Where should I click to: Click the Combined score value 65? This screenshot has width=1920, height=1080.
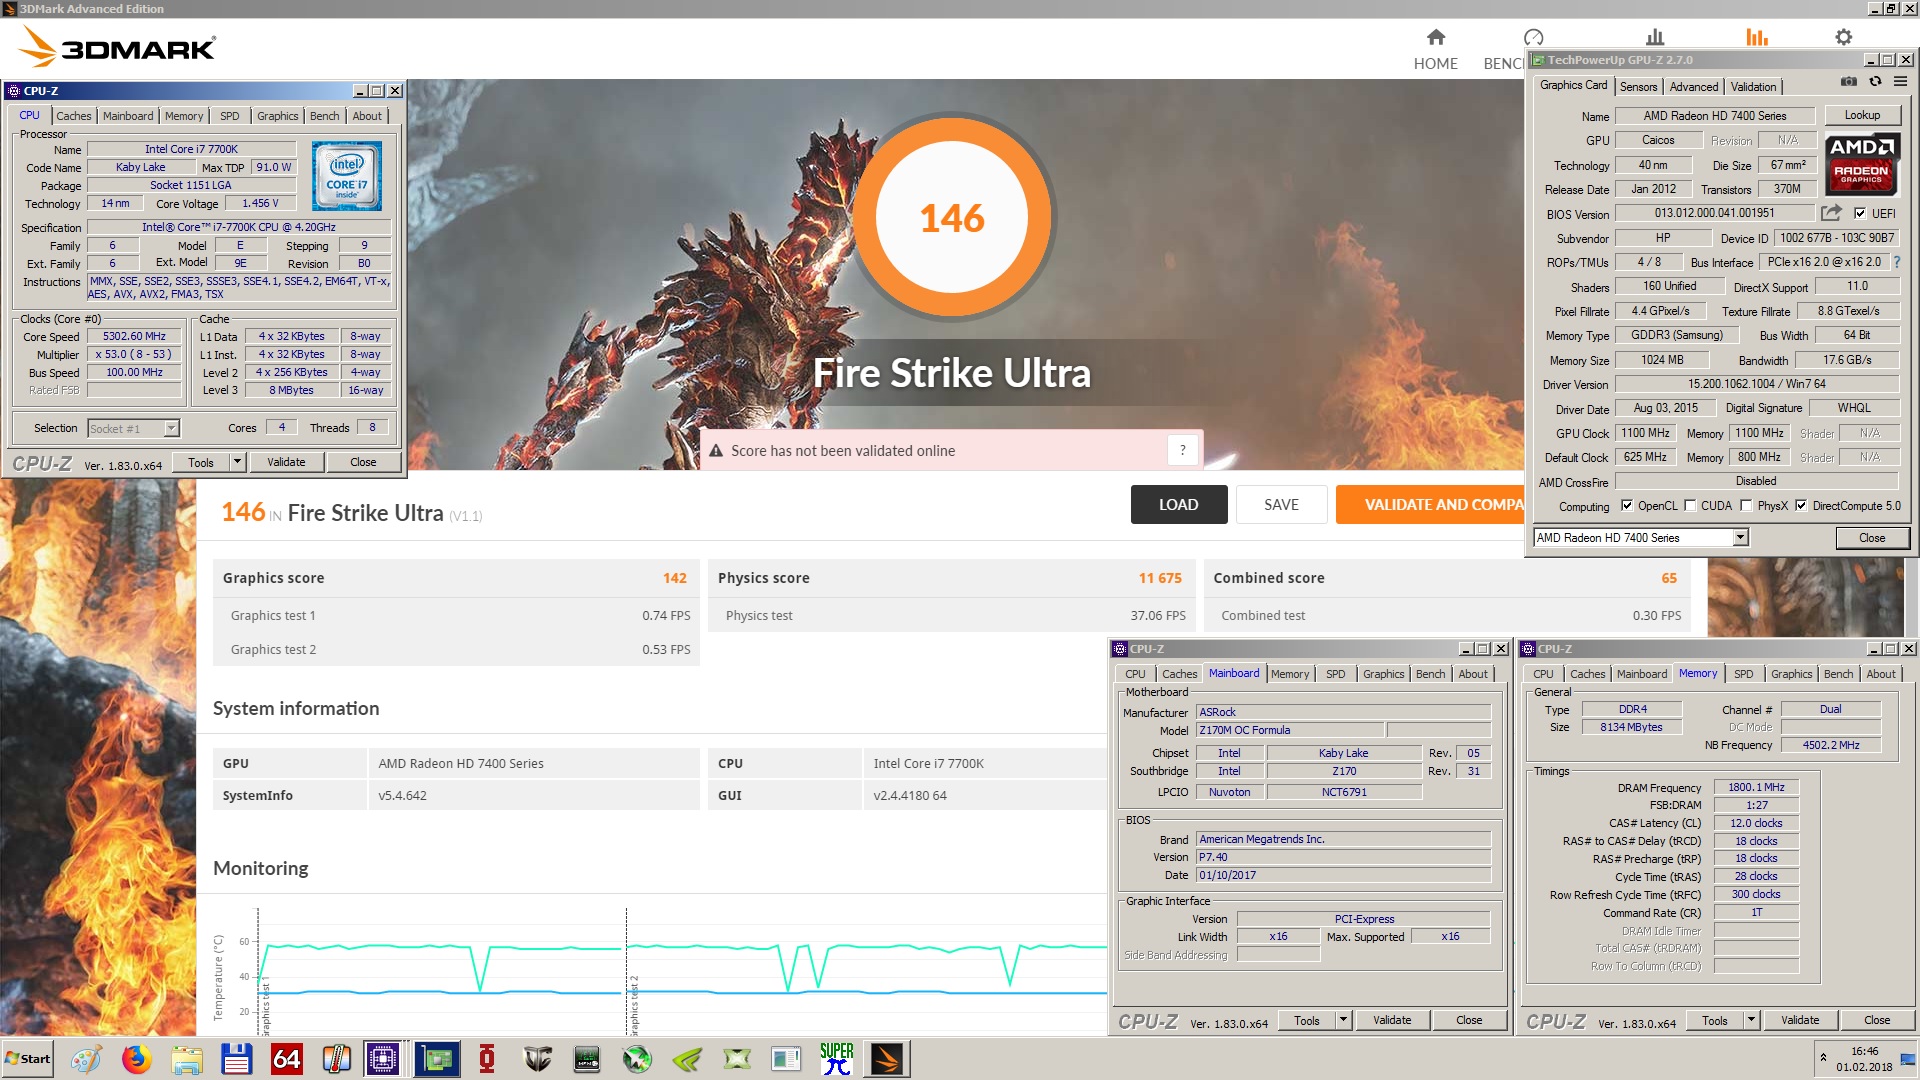(x=1669, y=578)
